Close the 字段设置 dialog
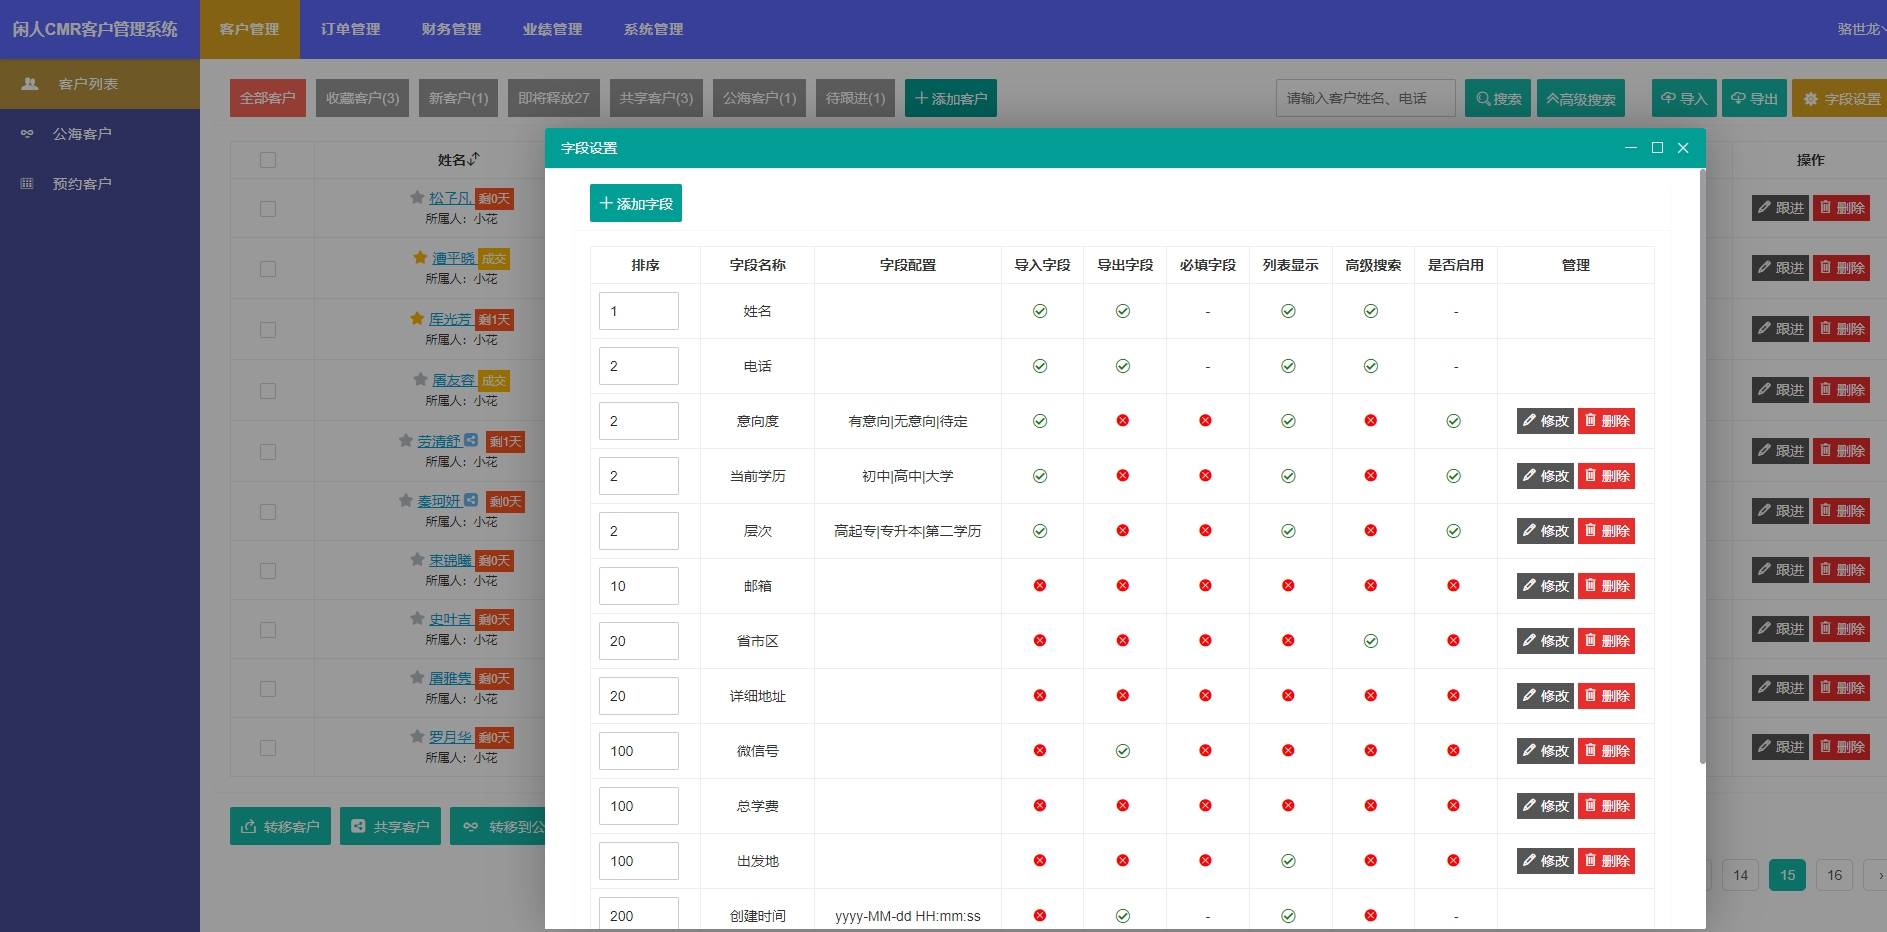This screenshot has width=1887, height=932. pos(1683,147)
